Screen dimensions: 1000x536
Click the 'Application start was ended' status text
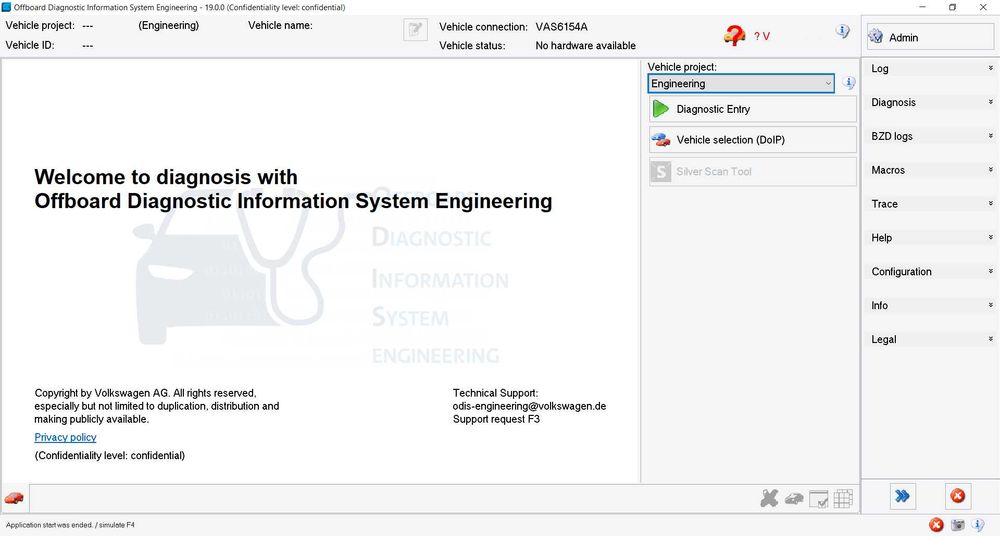pyautogui.click(x=70, y=525)
